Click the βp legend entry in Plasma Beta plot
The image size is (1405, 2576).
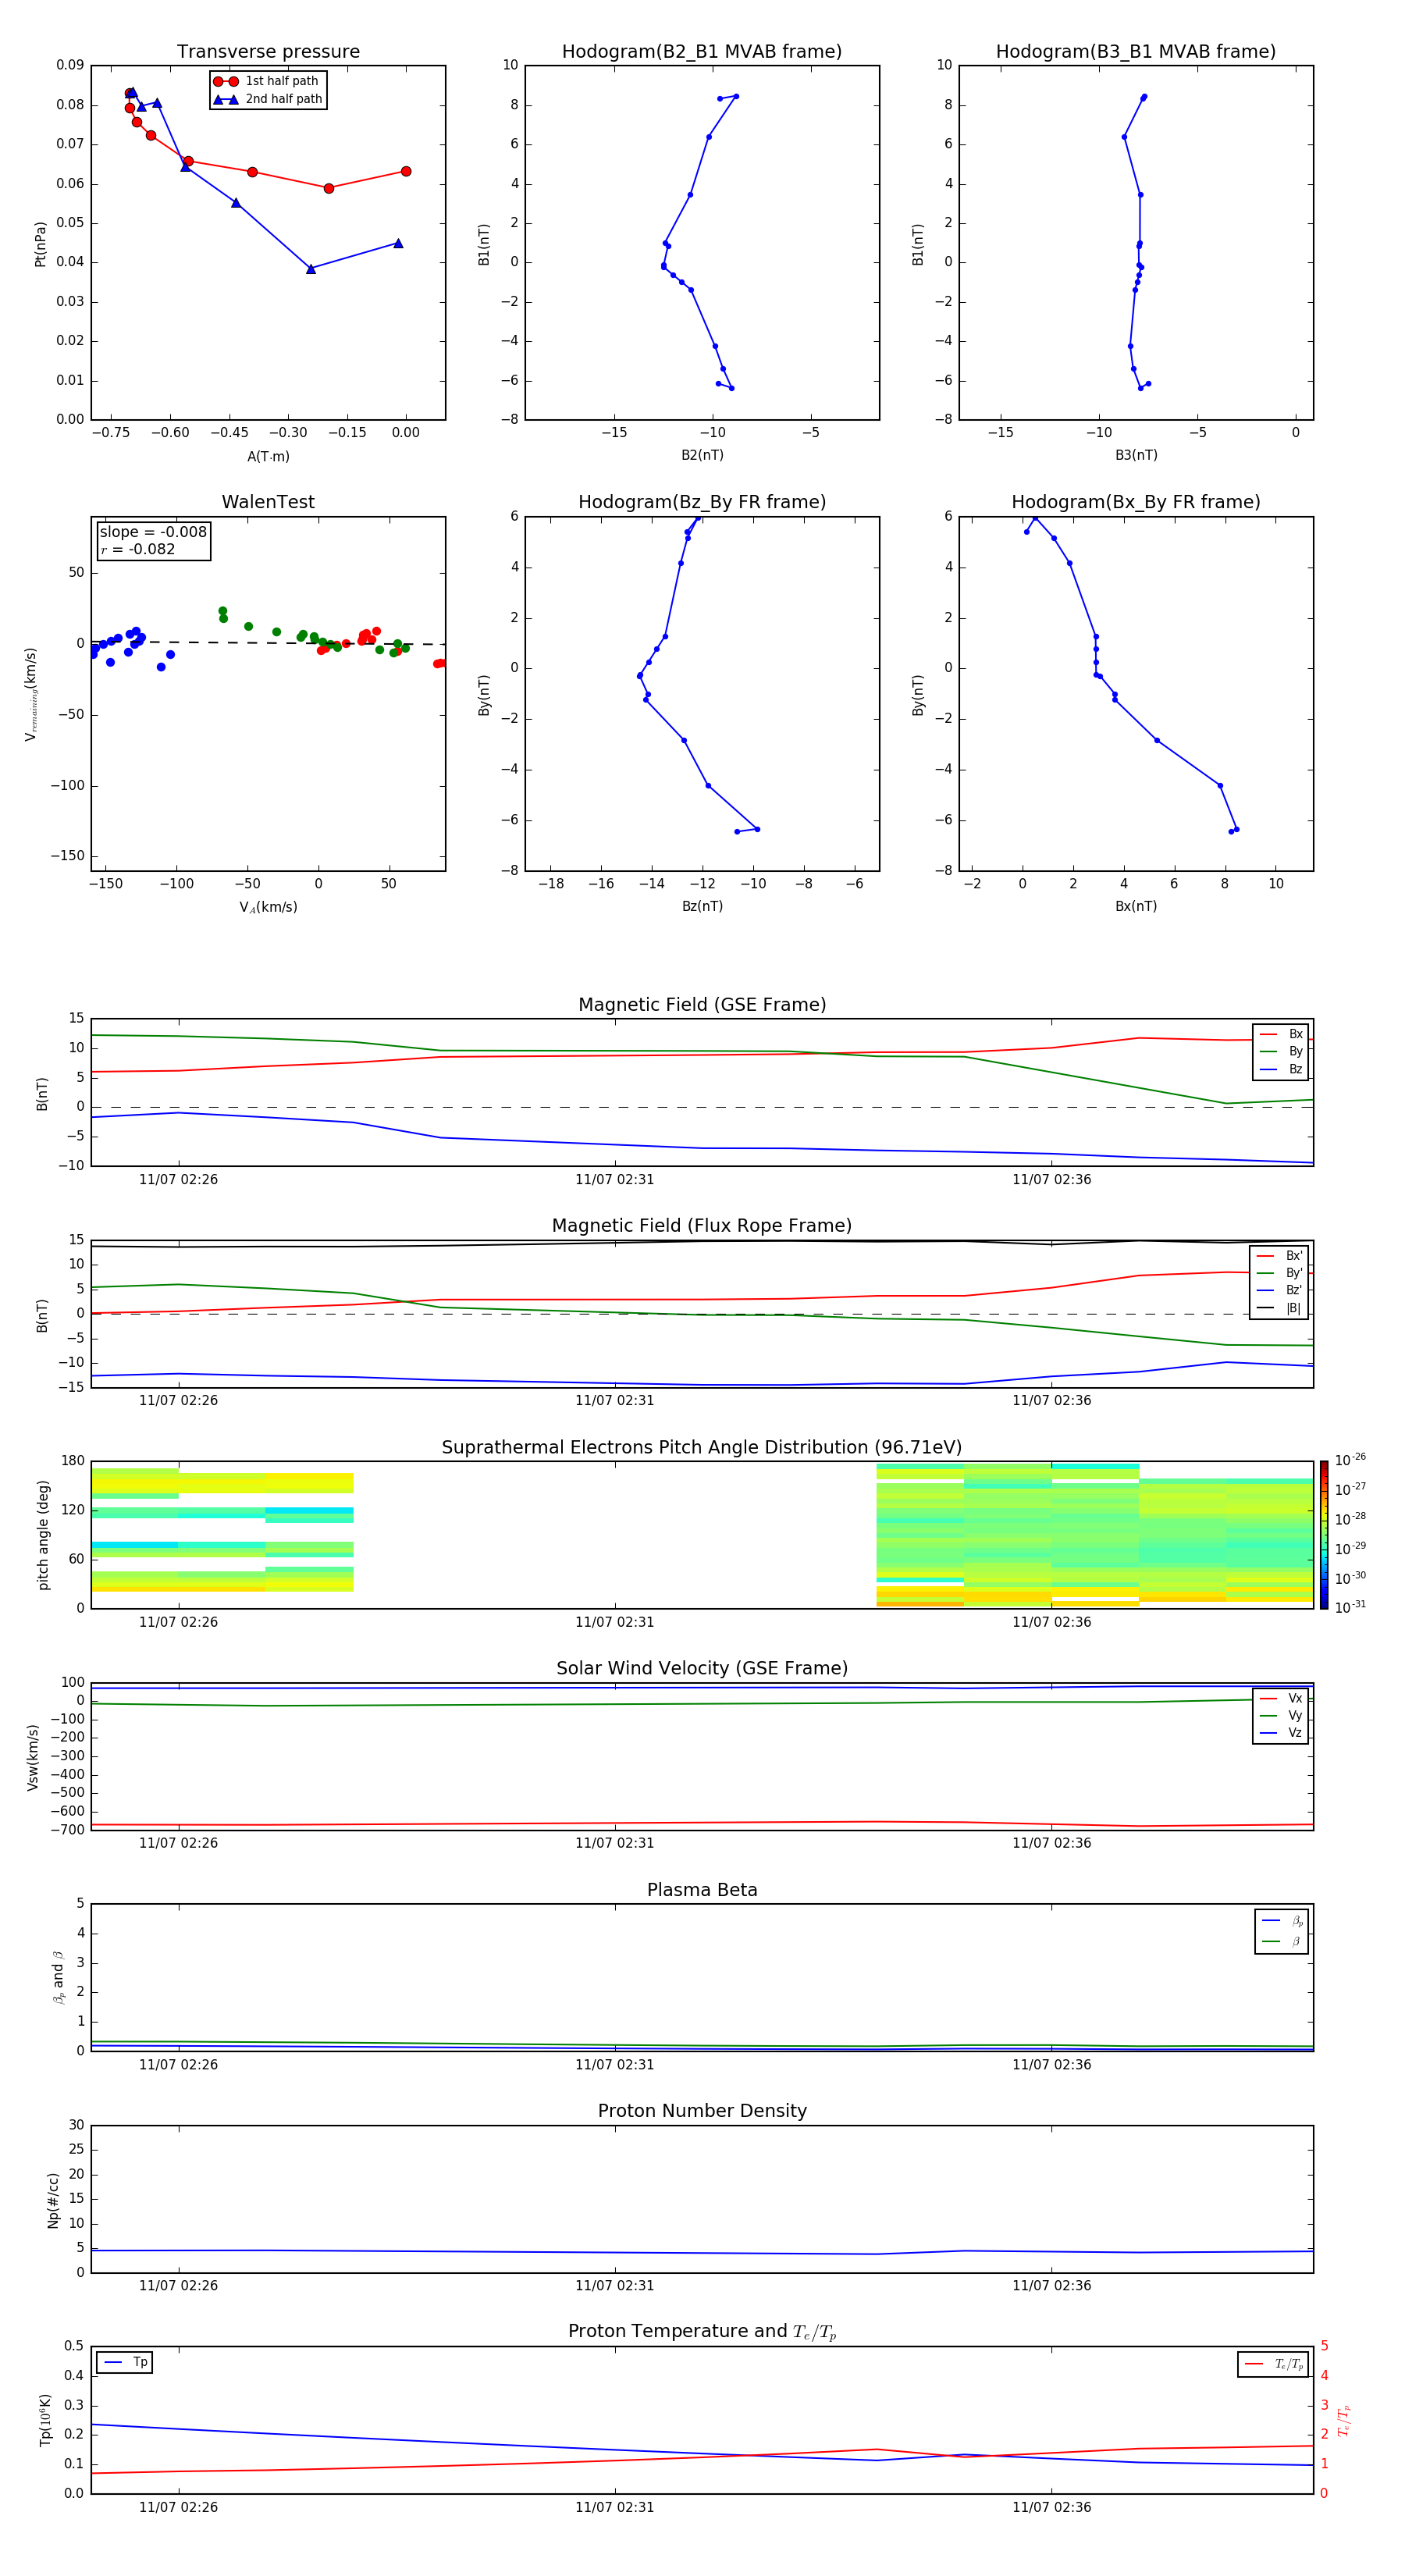click(x=1282, y=1921)
